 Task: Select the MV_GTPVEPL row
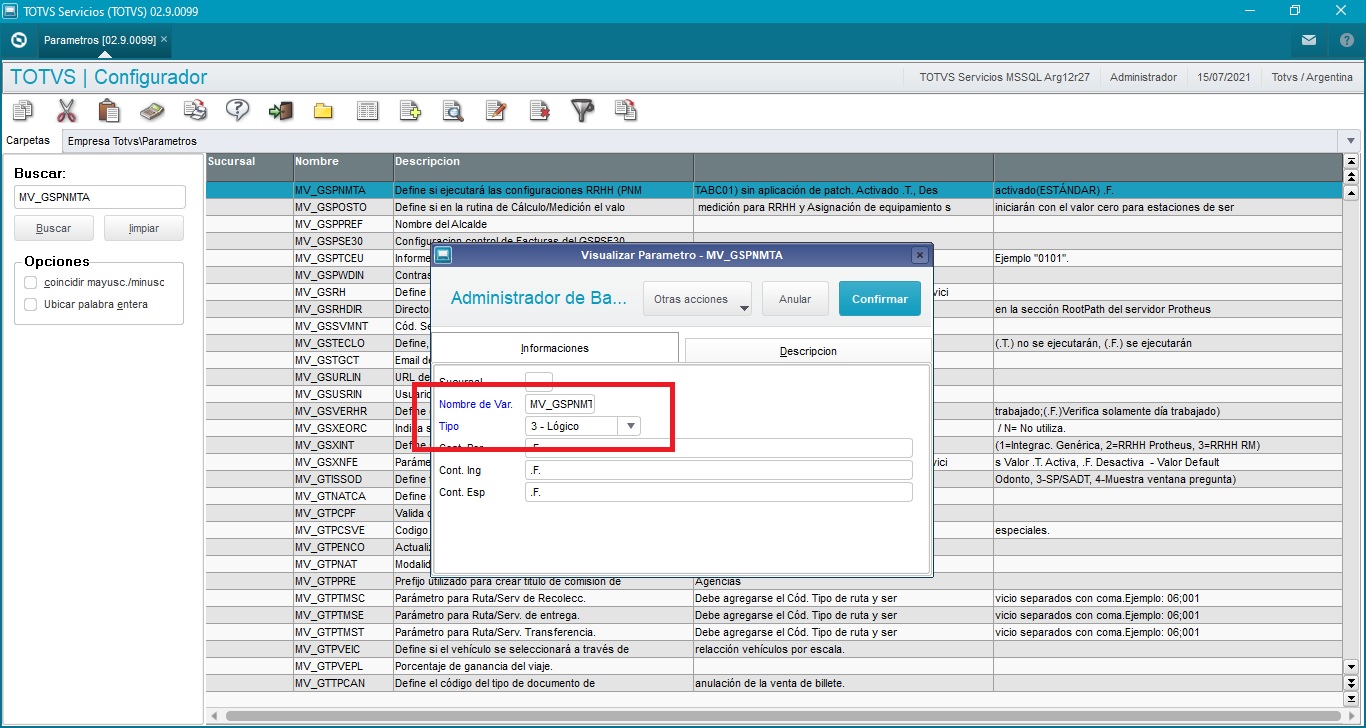click(773, 666)
